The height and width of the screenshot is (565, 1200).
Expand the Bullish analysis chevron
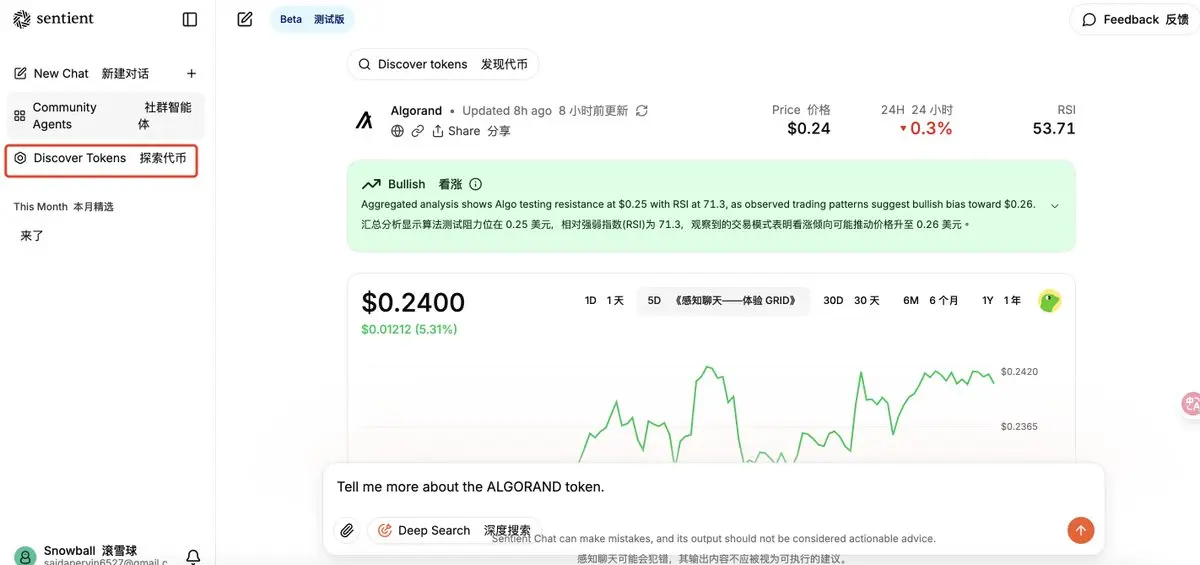(1054, 205)
